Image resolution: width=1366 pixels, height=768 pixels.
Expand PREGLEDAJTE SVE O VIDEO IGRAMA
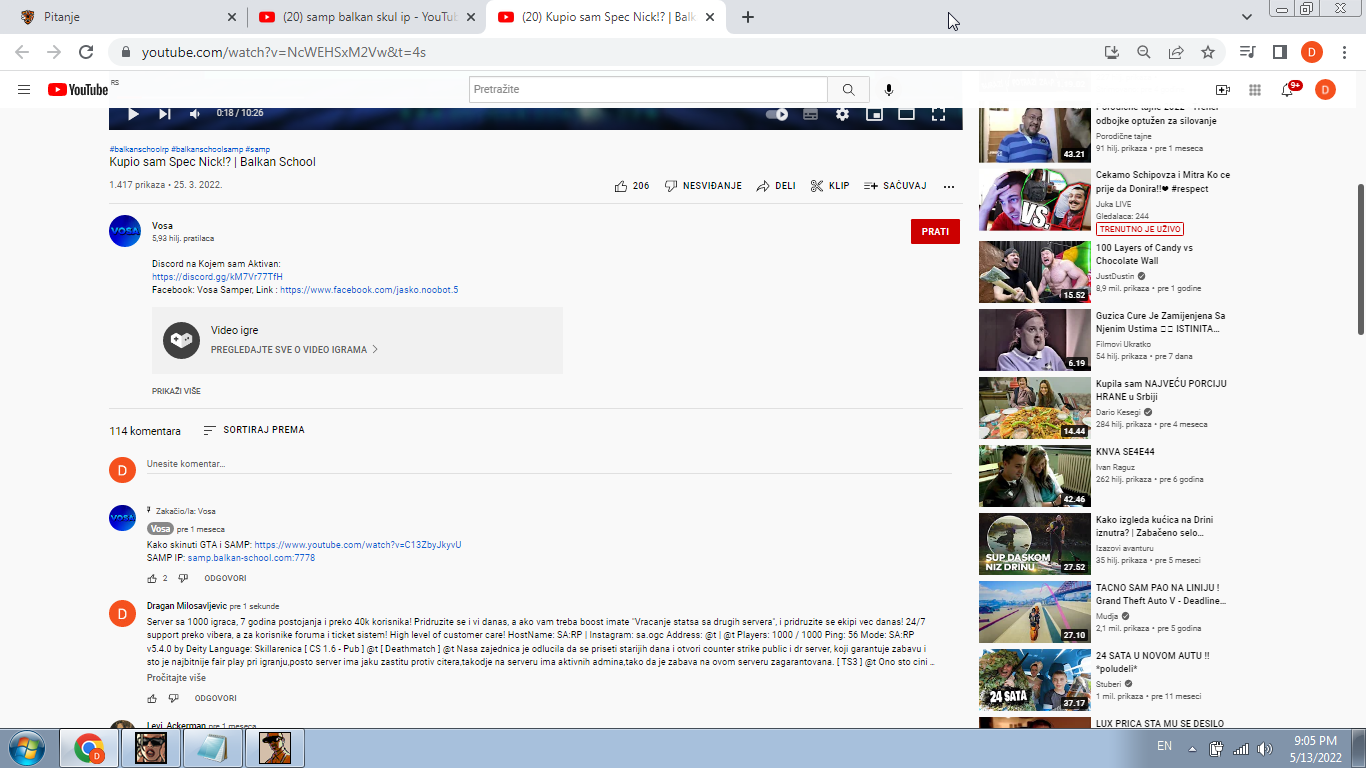[294, 350]
